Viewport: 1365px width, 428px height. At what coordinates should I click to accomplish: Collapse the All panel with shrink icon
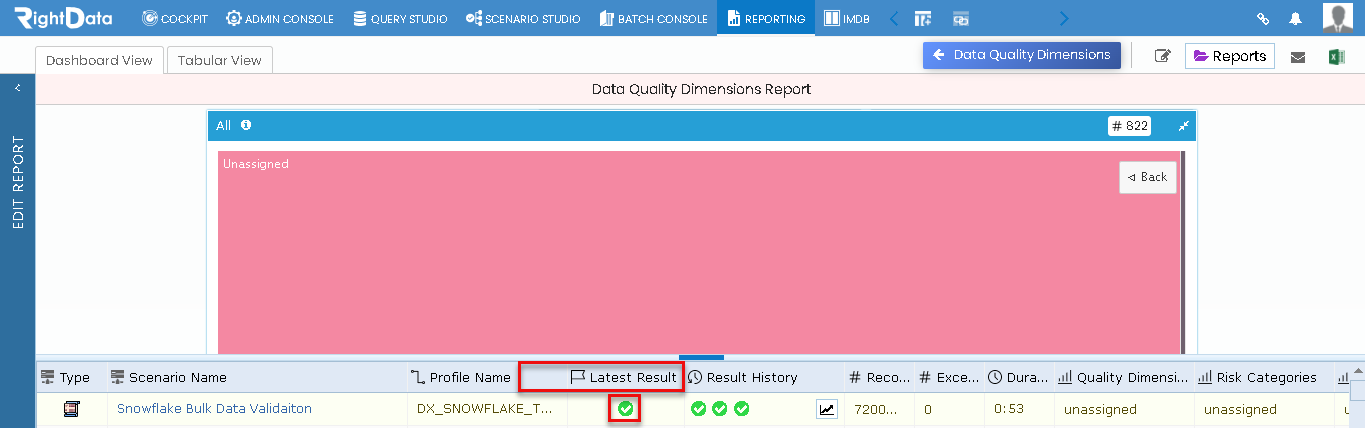tap(1183, 126)
